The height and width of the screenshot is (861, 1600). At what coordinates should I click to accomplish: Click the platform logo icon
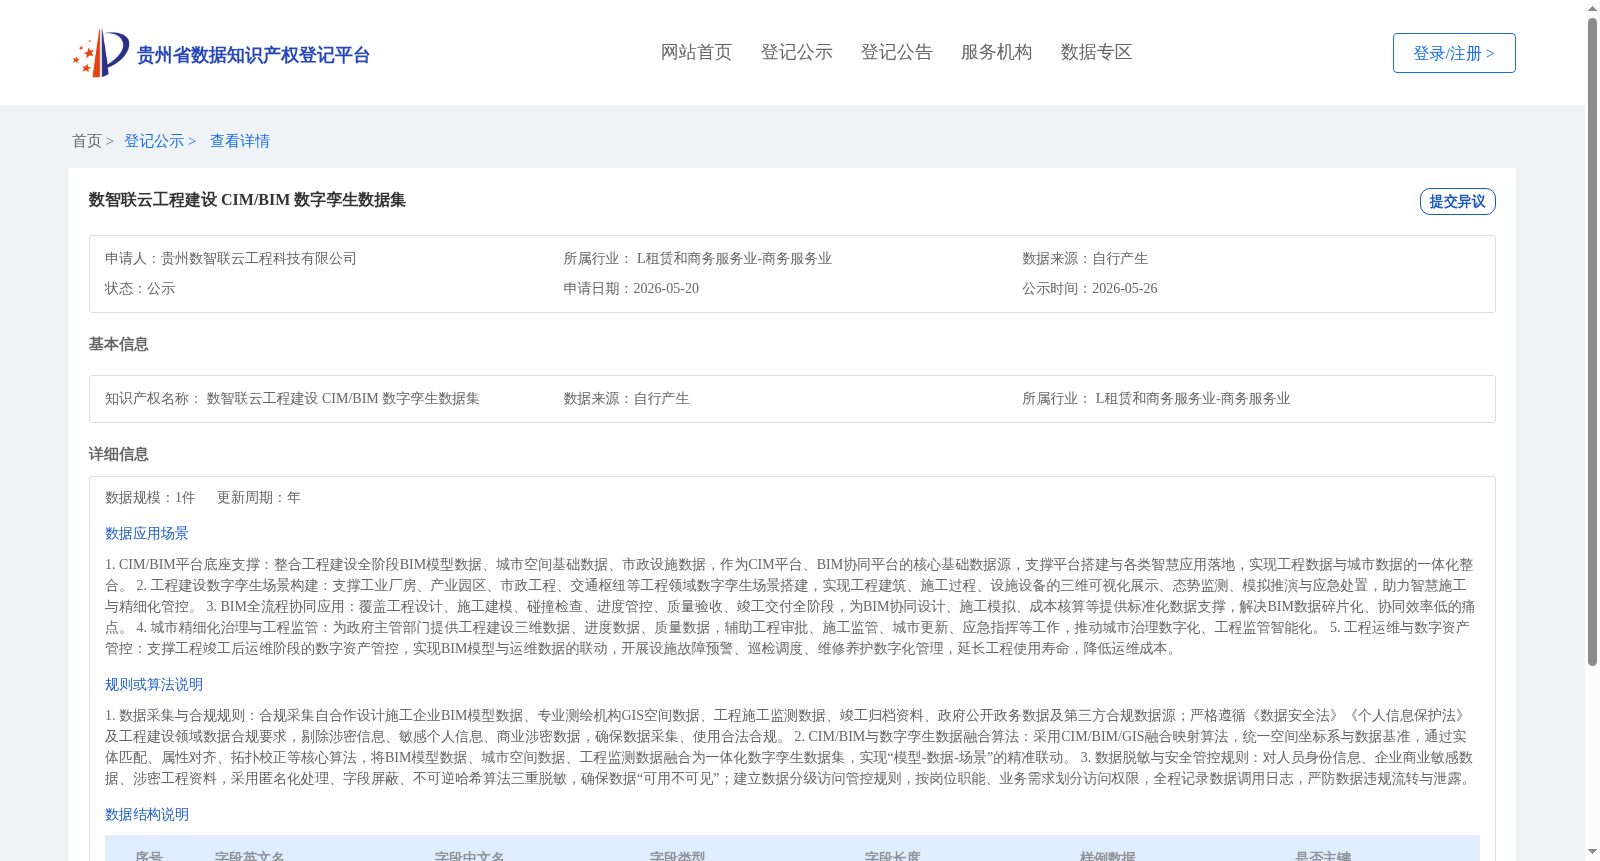point(101,53)
